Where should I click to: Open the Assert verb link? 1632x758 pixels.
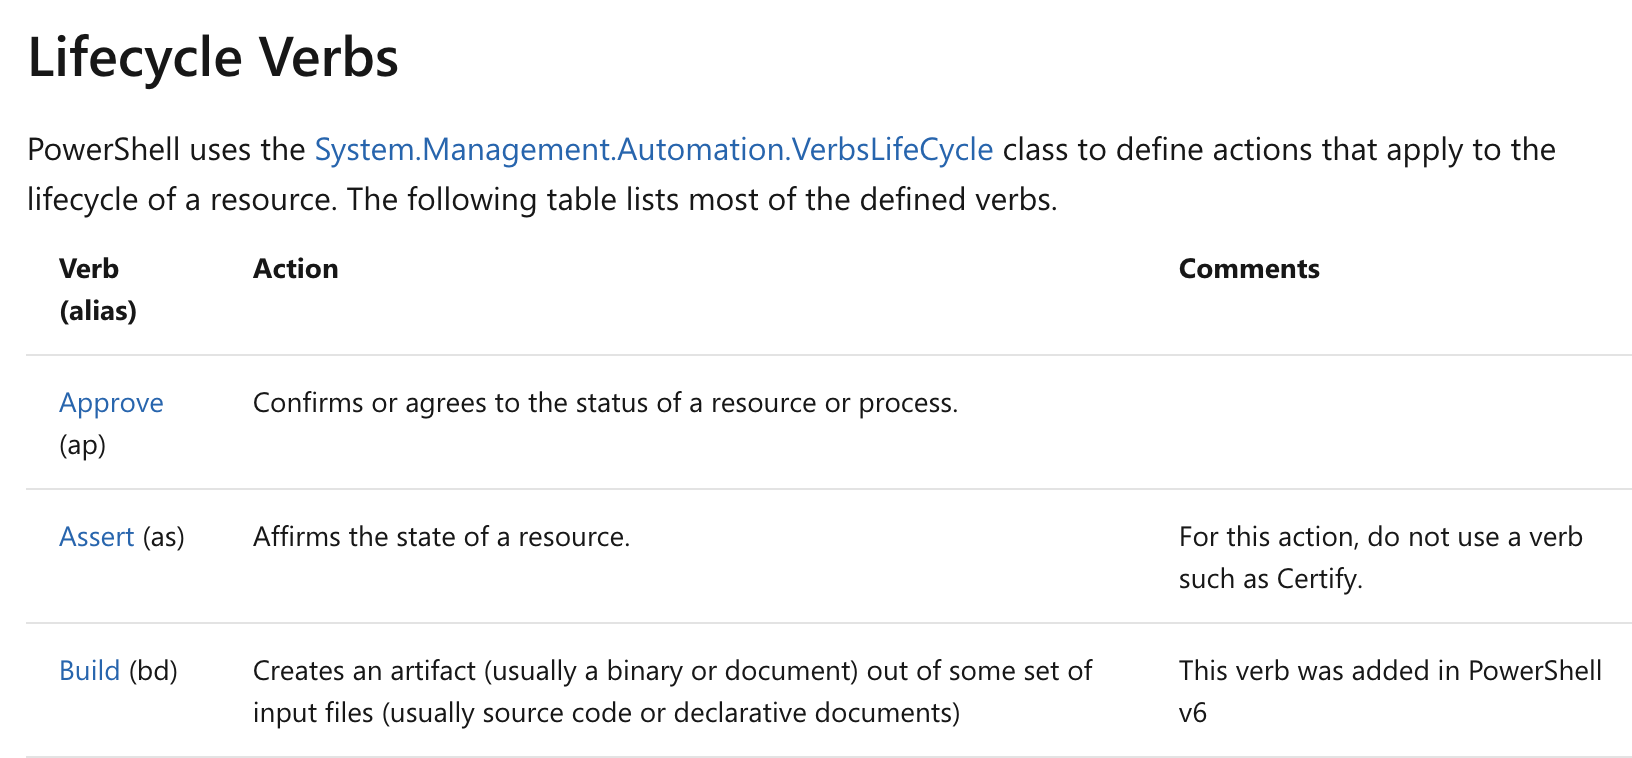96,537
